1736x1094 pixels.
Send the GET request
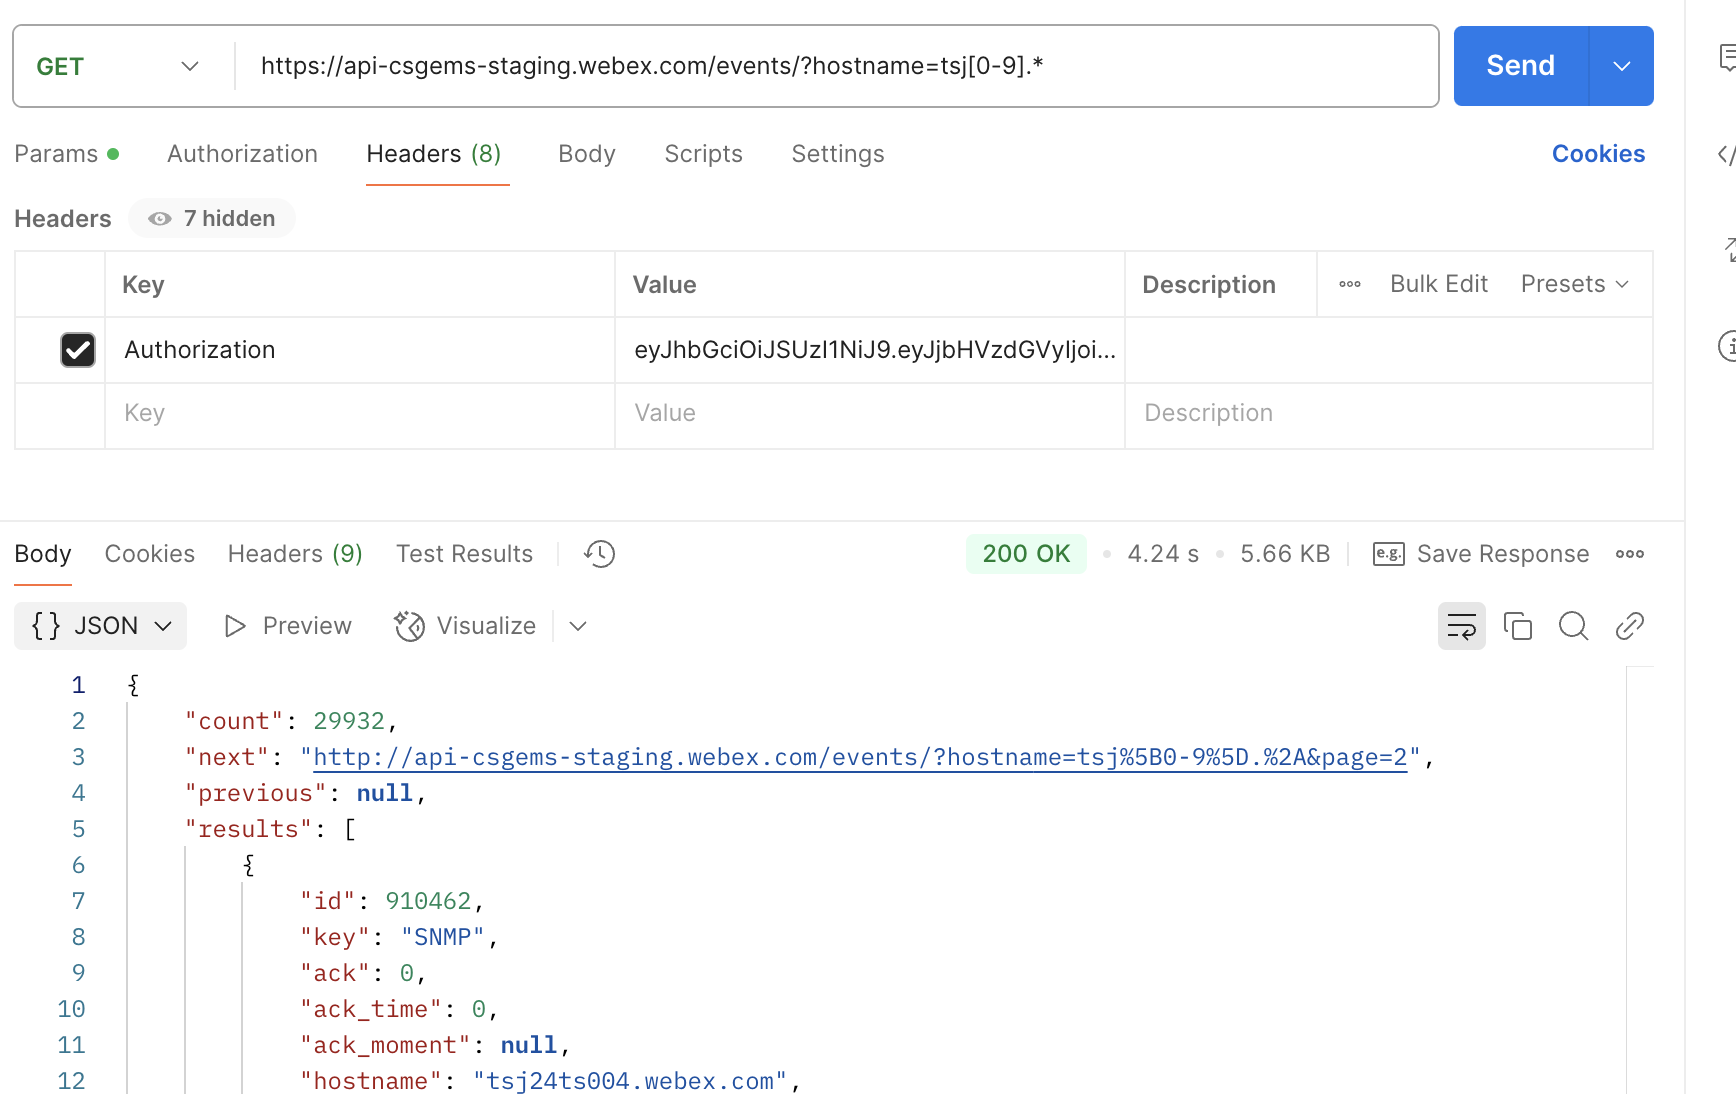pyautogui.click(x=1520, y=66)
